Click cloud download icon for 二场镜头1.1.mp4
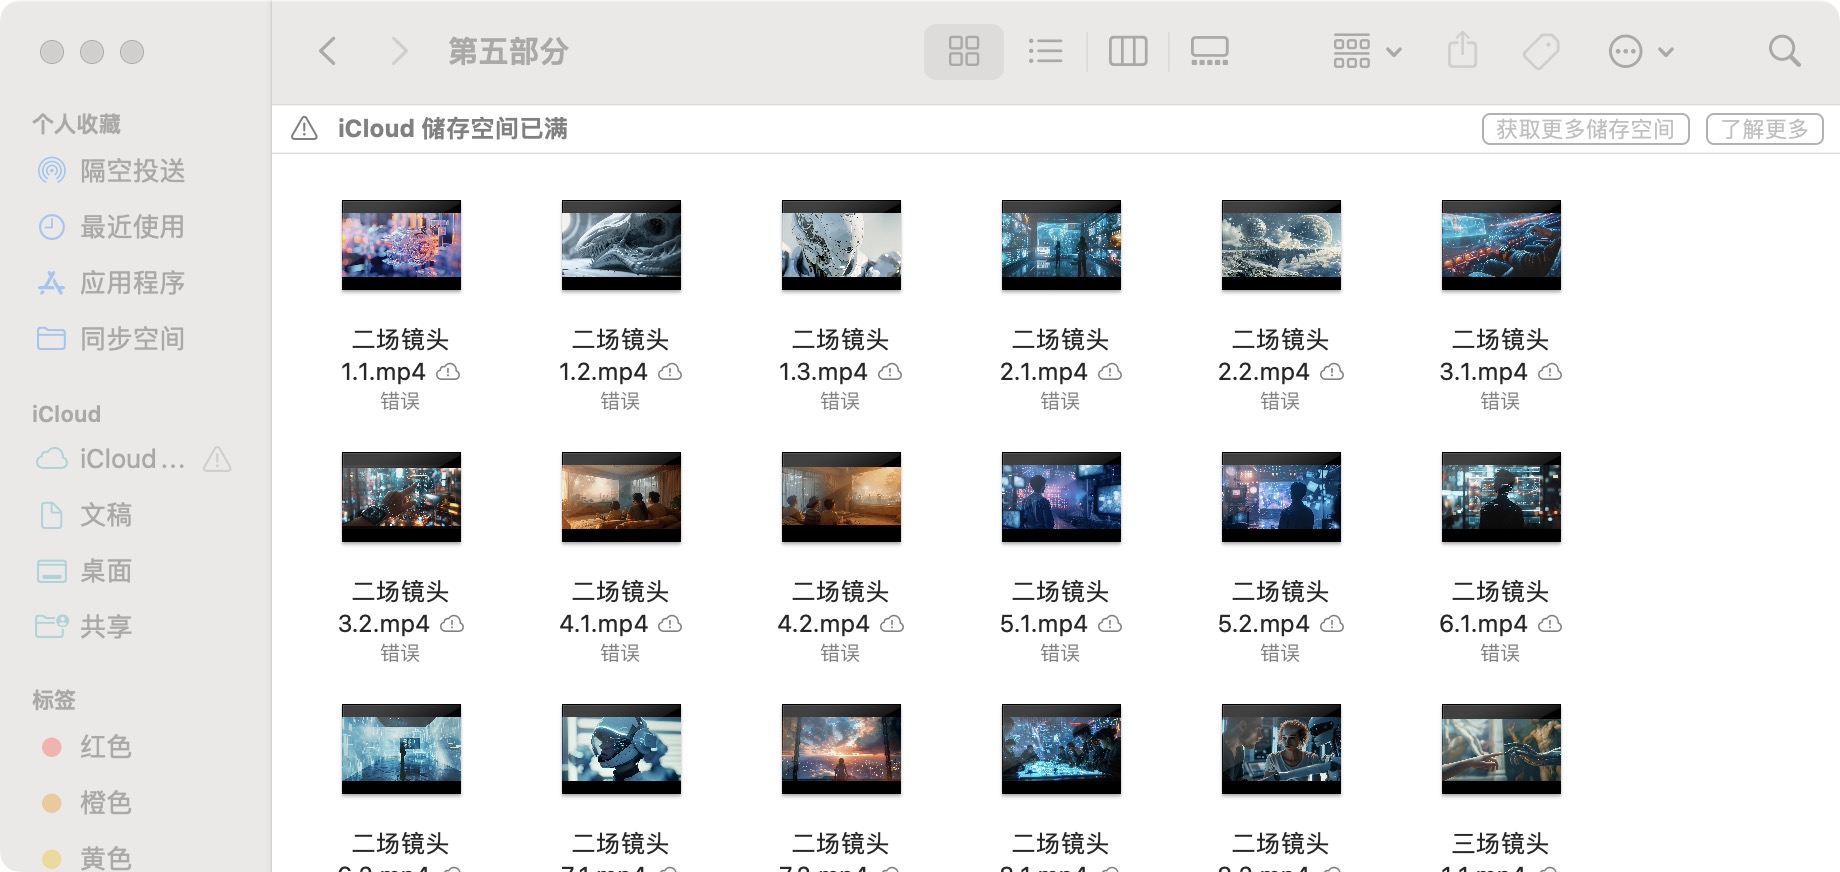This screenshot has height=872, width=1840. tap(448, 372)
